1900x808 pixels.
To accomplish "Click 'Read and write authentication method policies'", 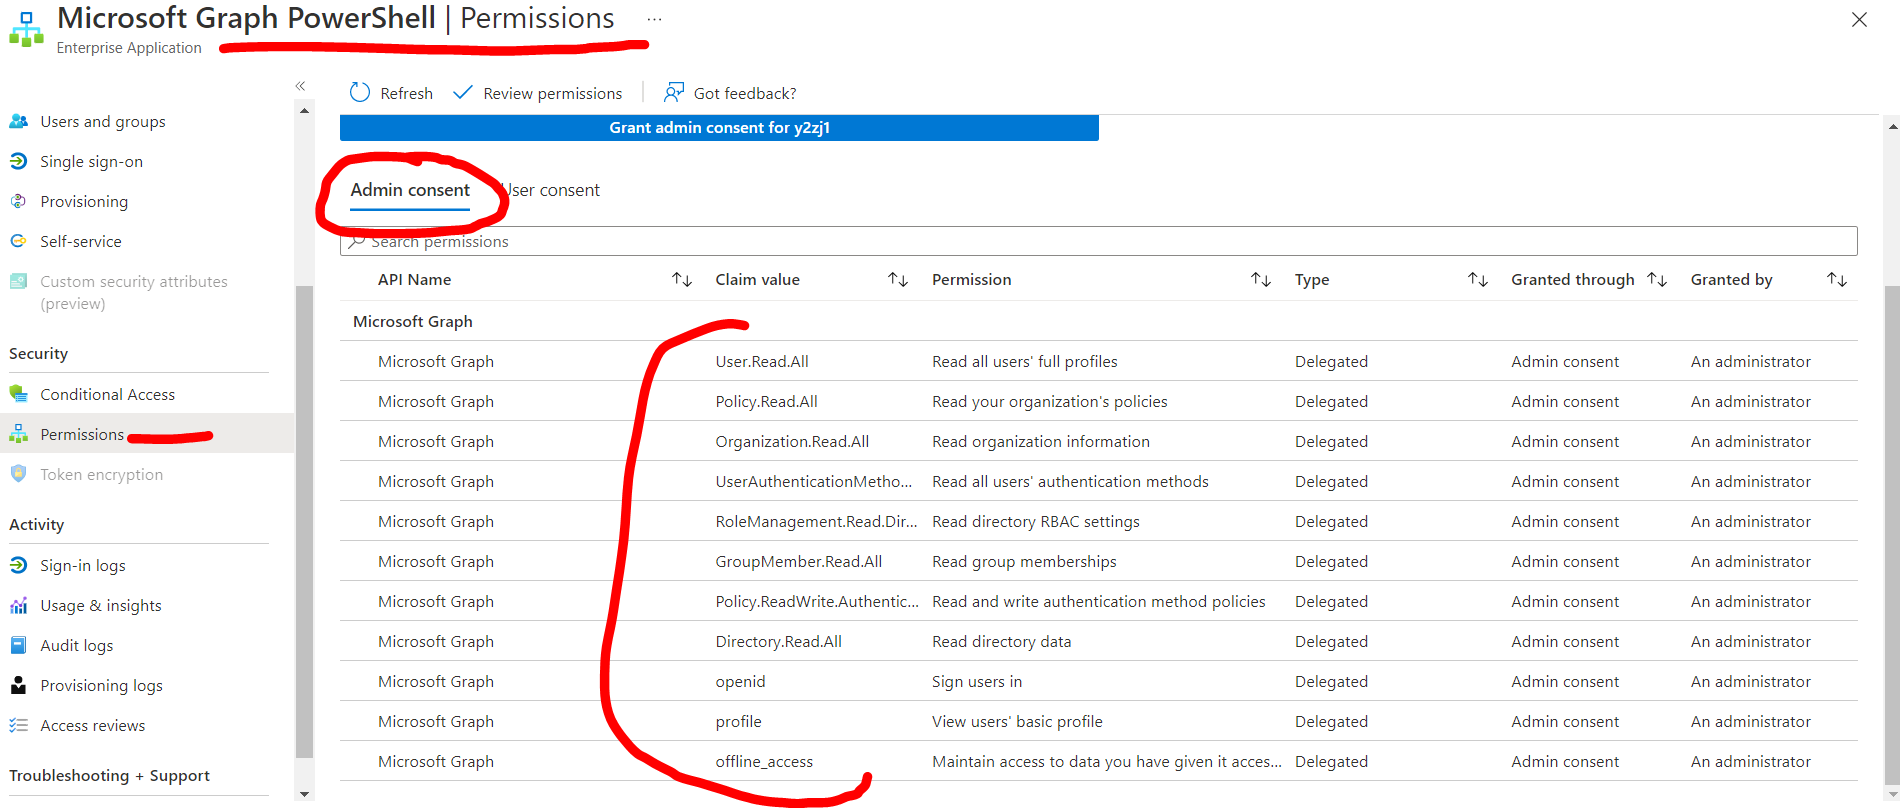I will (x=1099, y=601).
